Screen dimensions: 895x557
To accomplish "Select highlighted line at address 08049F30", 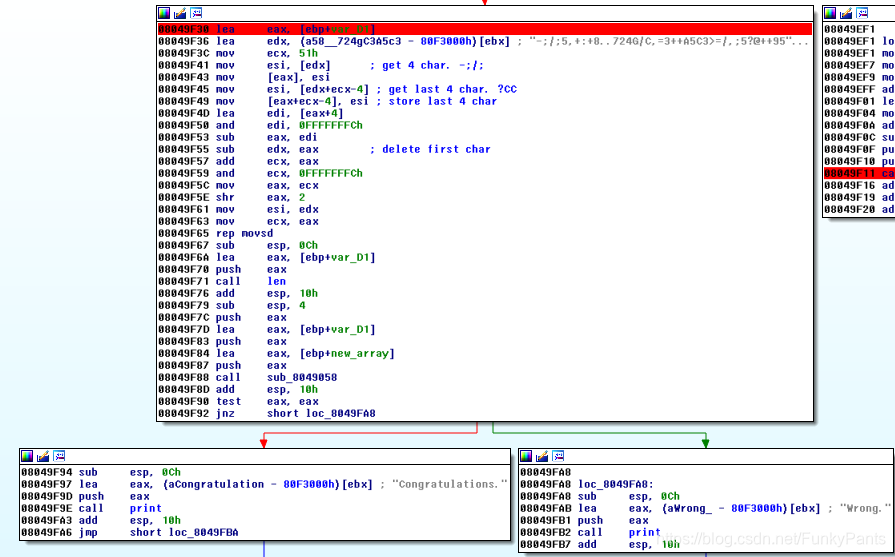I will click(x=485, y=29).
